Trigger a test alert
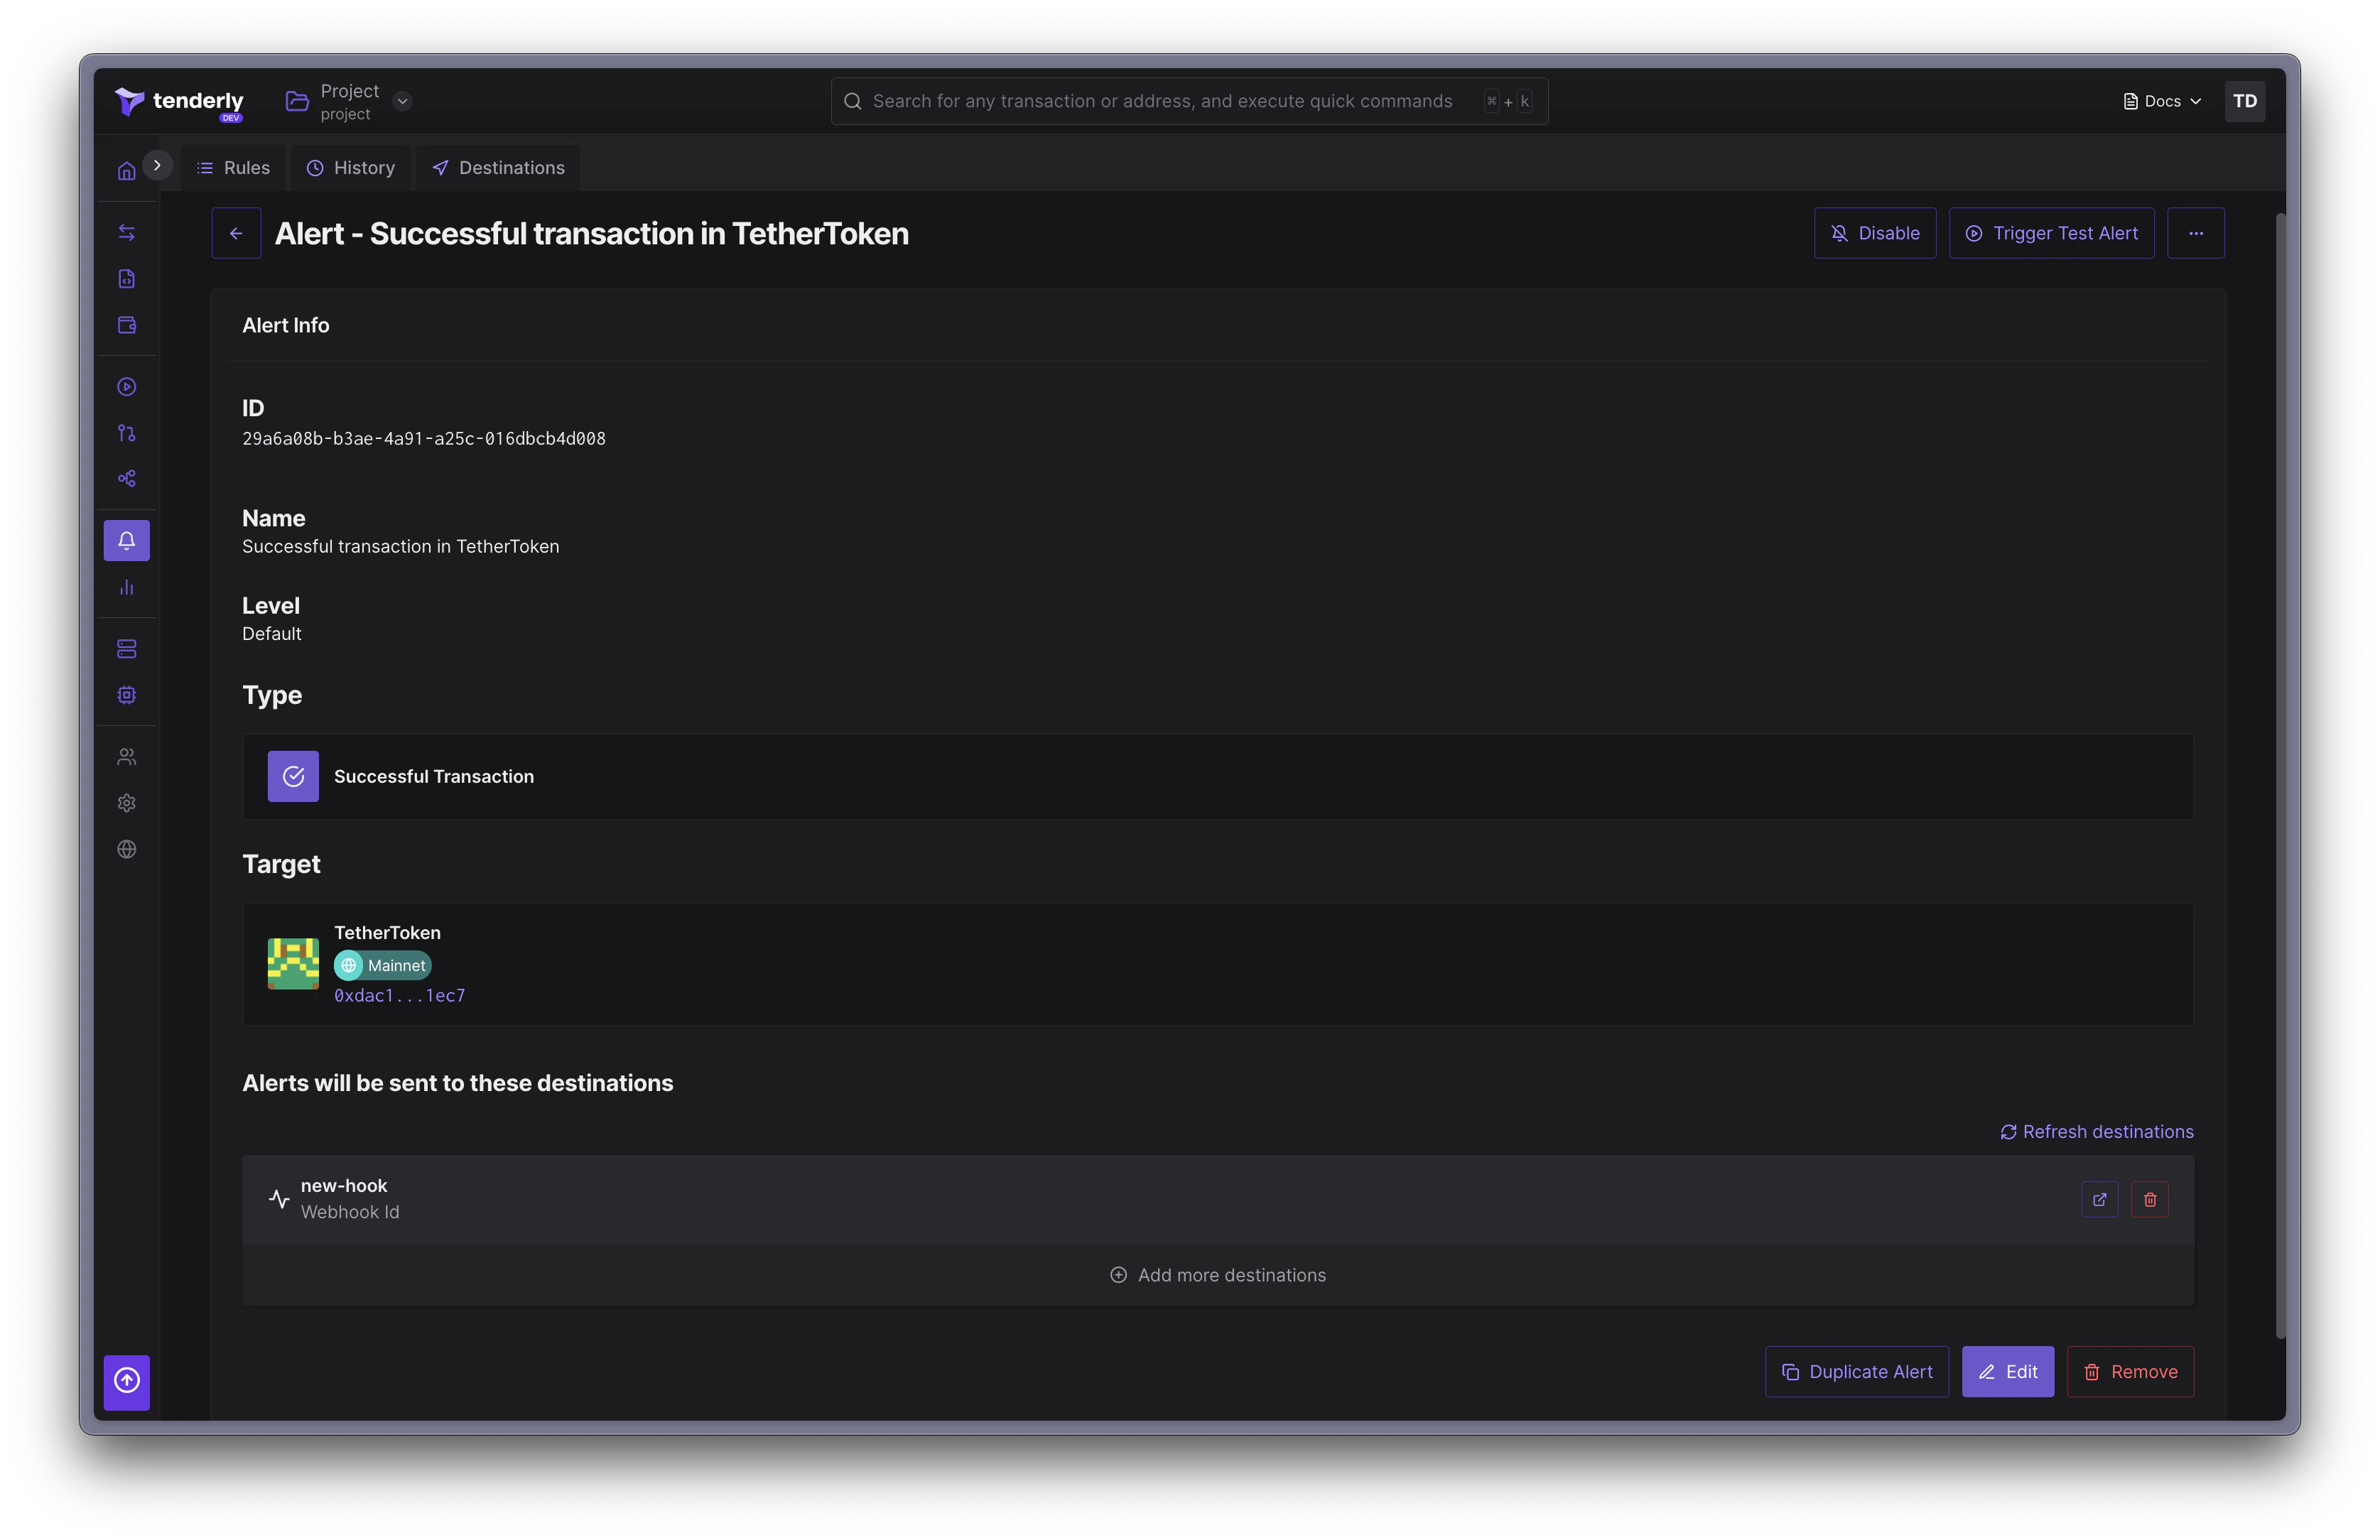Viewport: 2380px width, 1540px height. 2052,233
